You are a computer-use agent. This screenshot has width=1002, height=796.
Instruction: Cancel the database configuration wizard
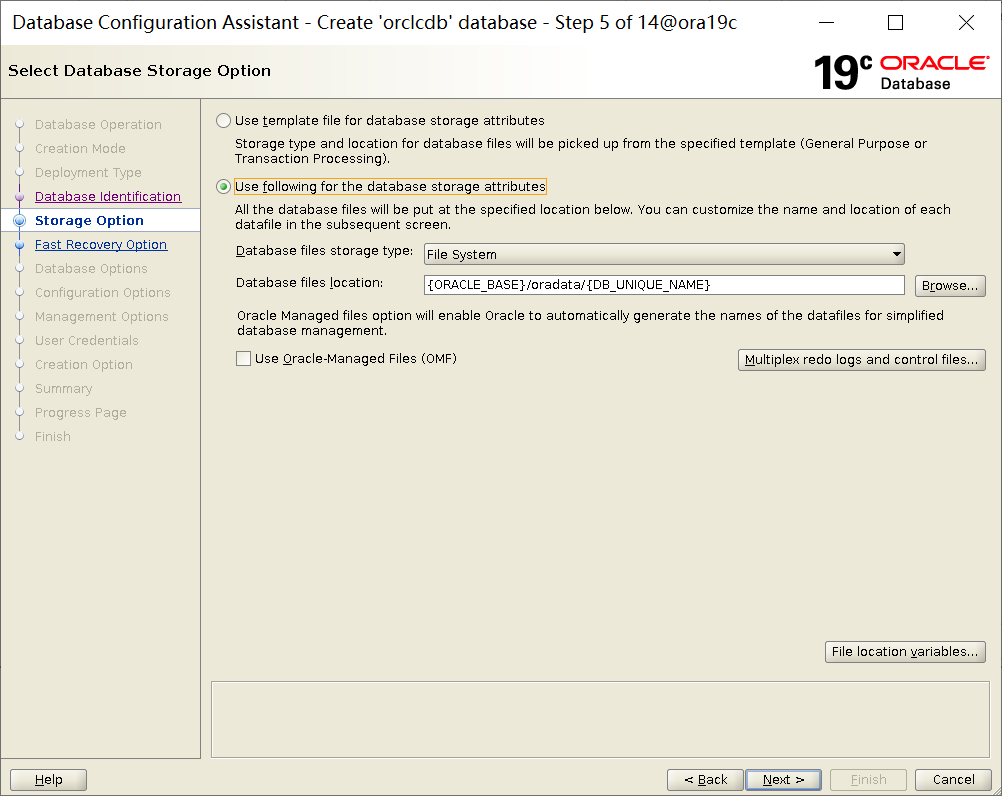pyautogui.click(x=953, y=779)
